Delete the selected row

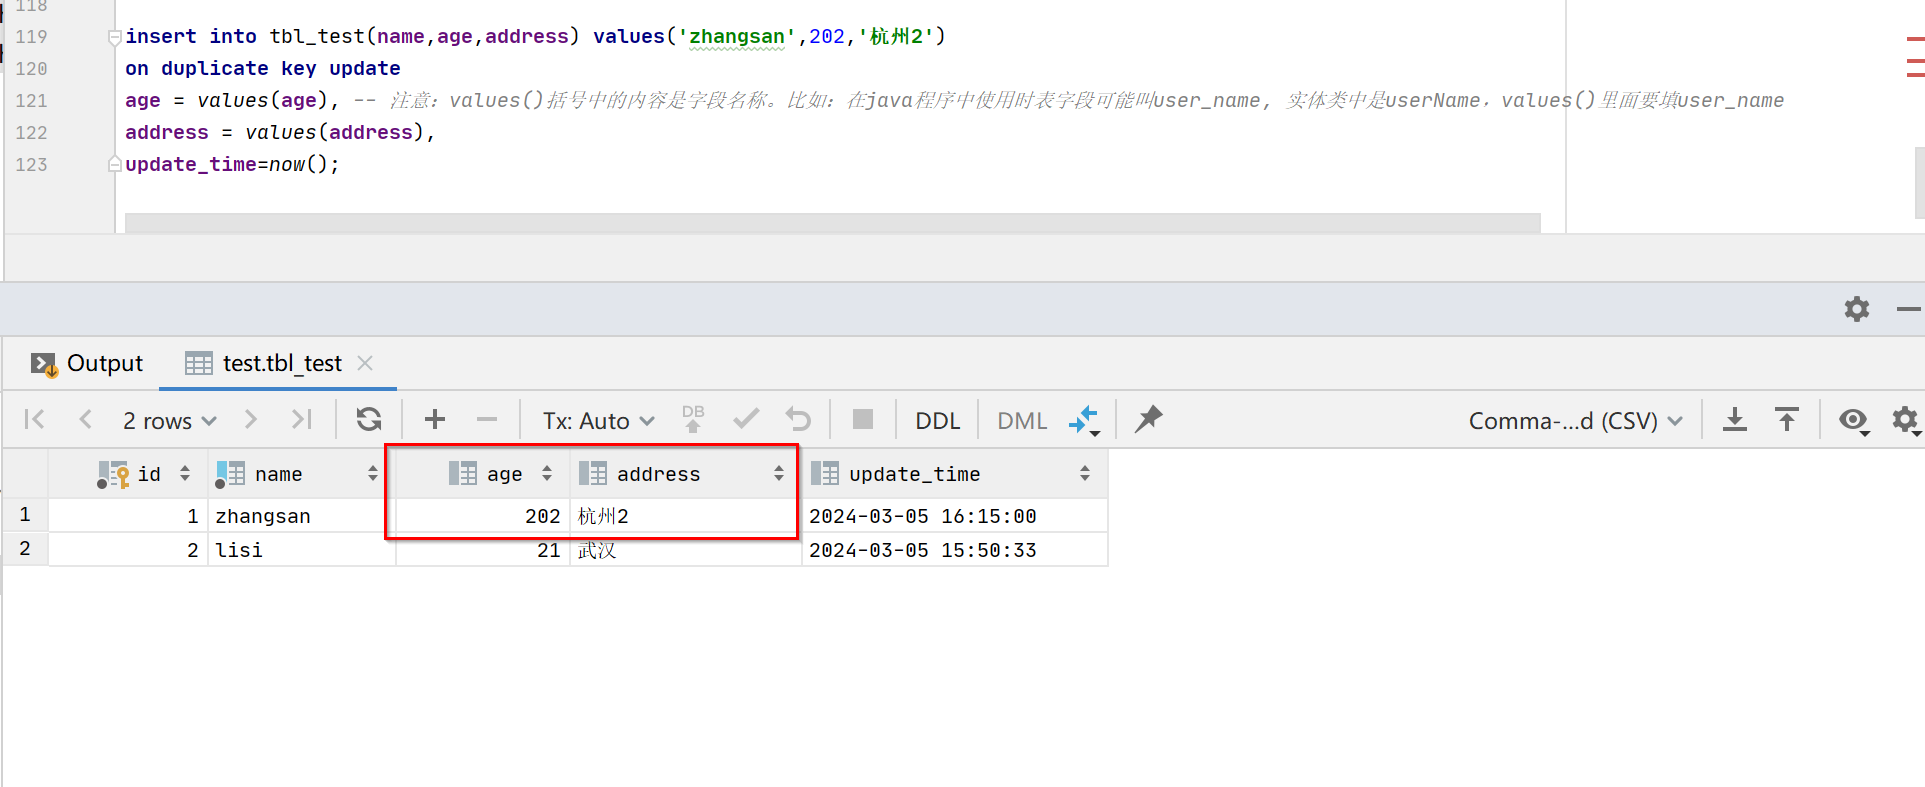pyautogui.click(x=487, y=419)
